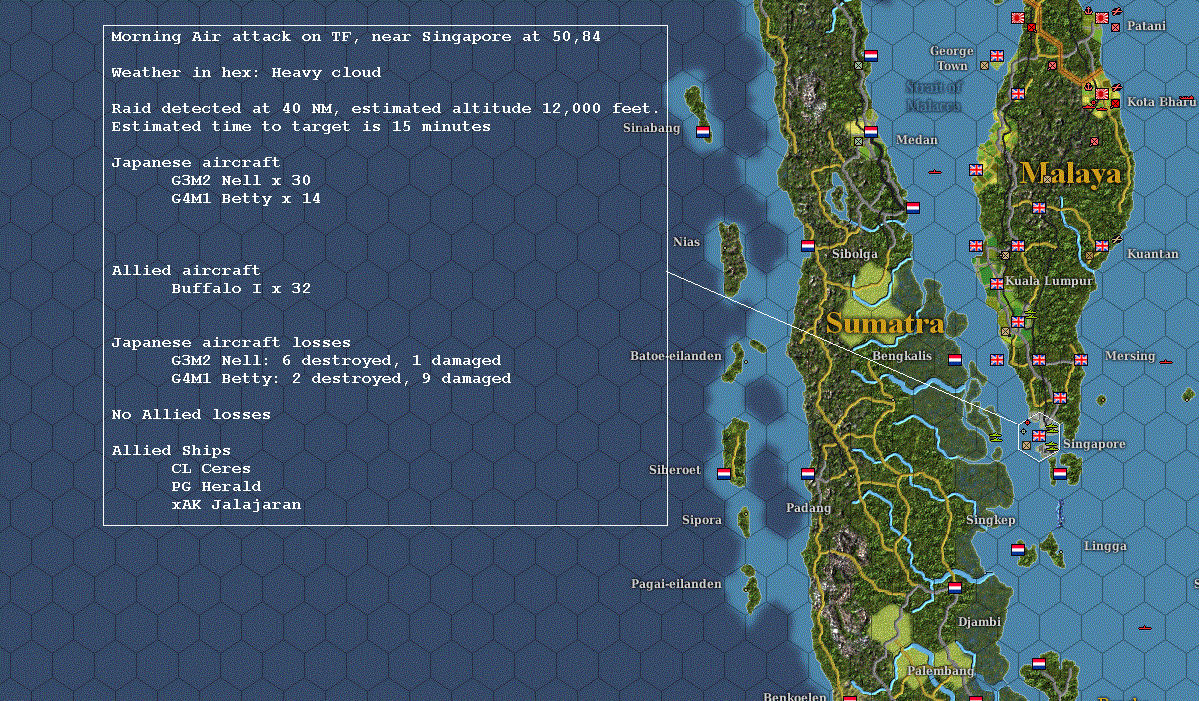Select the Dutch flag at Siberoet
1199x701 pixels.
point(724,474)
